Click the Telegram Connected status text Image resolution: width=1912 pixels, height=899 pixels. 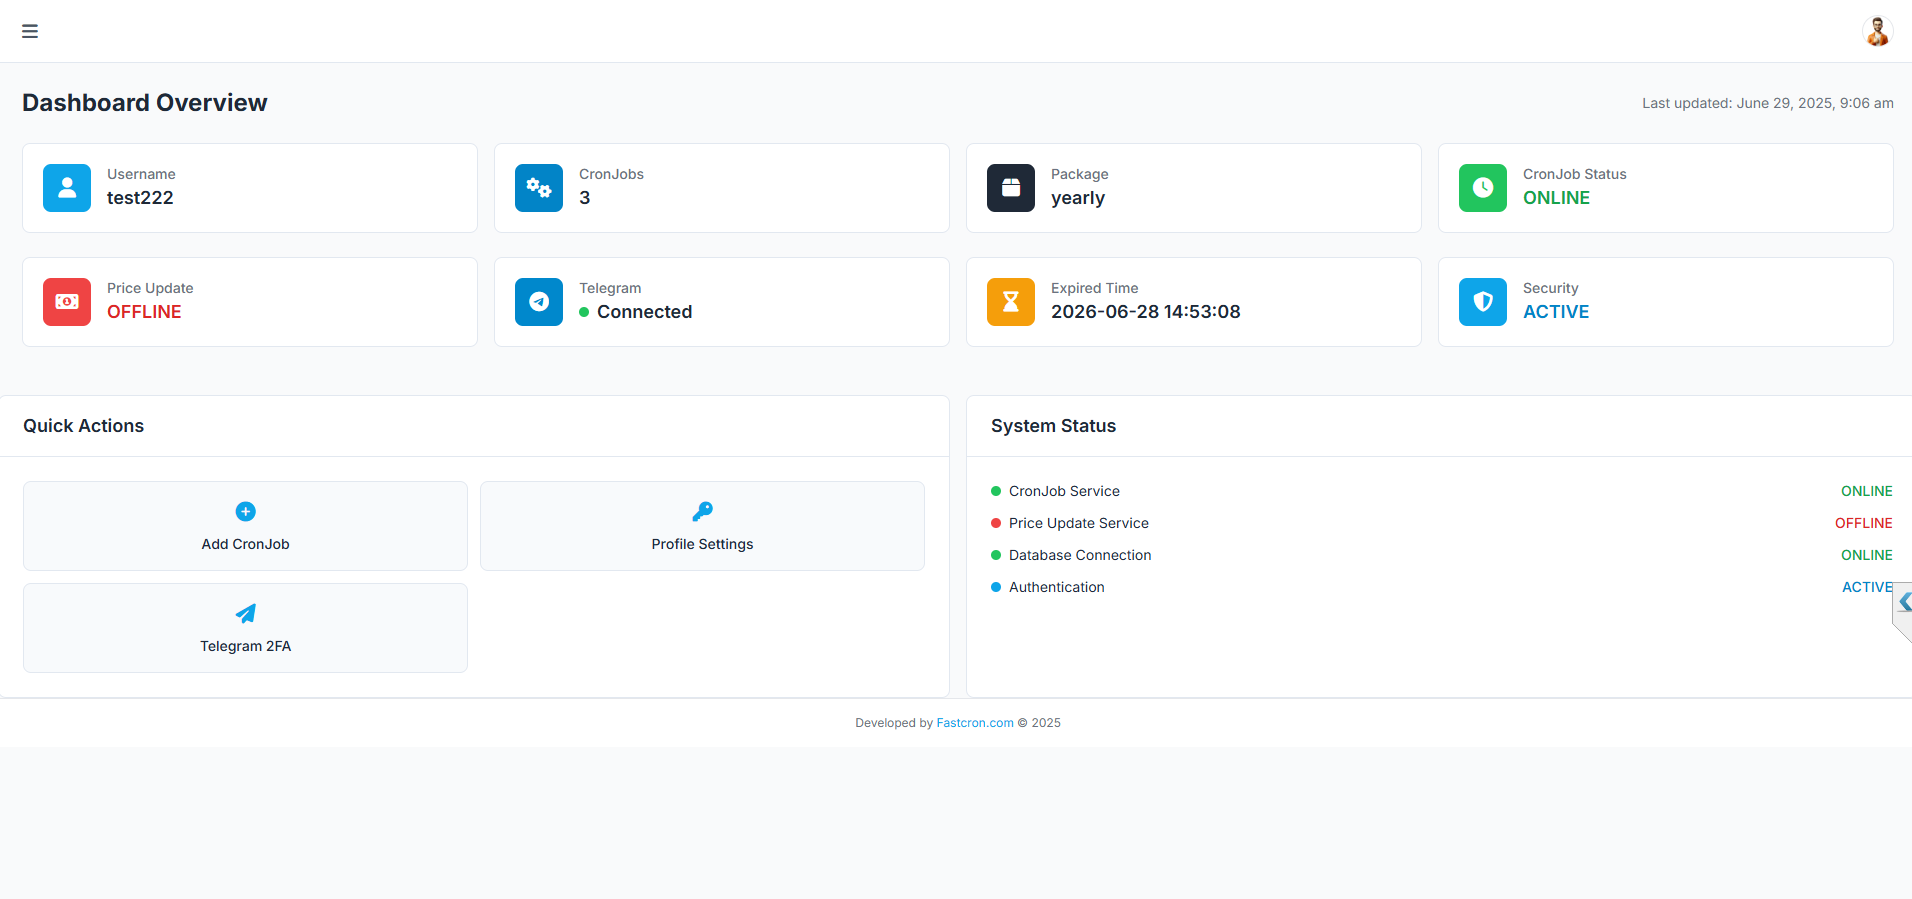(644, 312)
